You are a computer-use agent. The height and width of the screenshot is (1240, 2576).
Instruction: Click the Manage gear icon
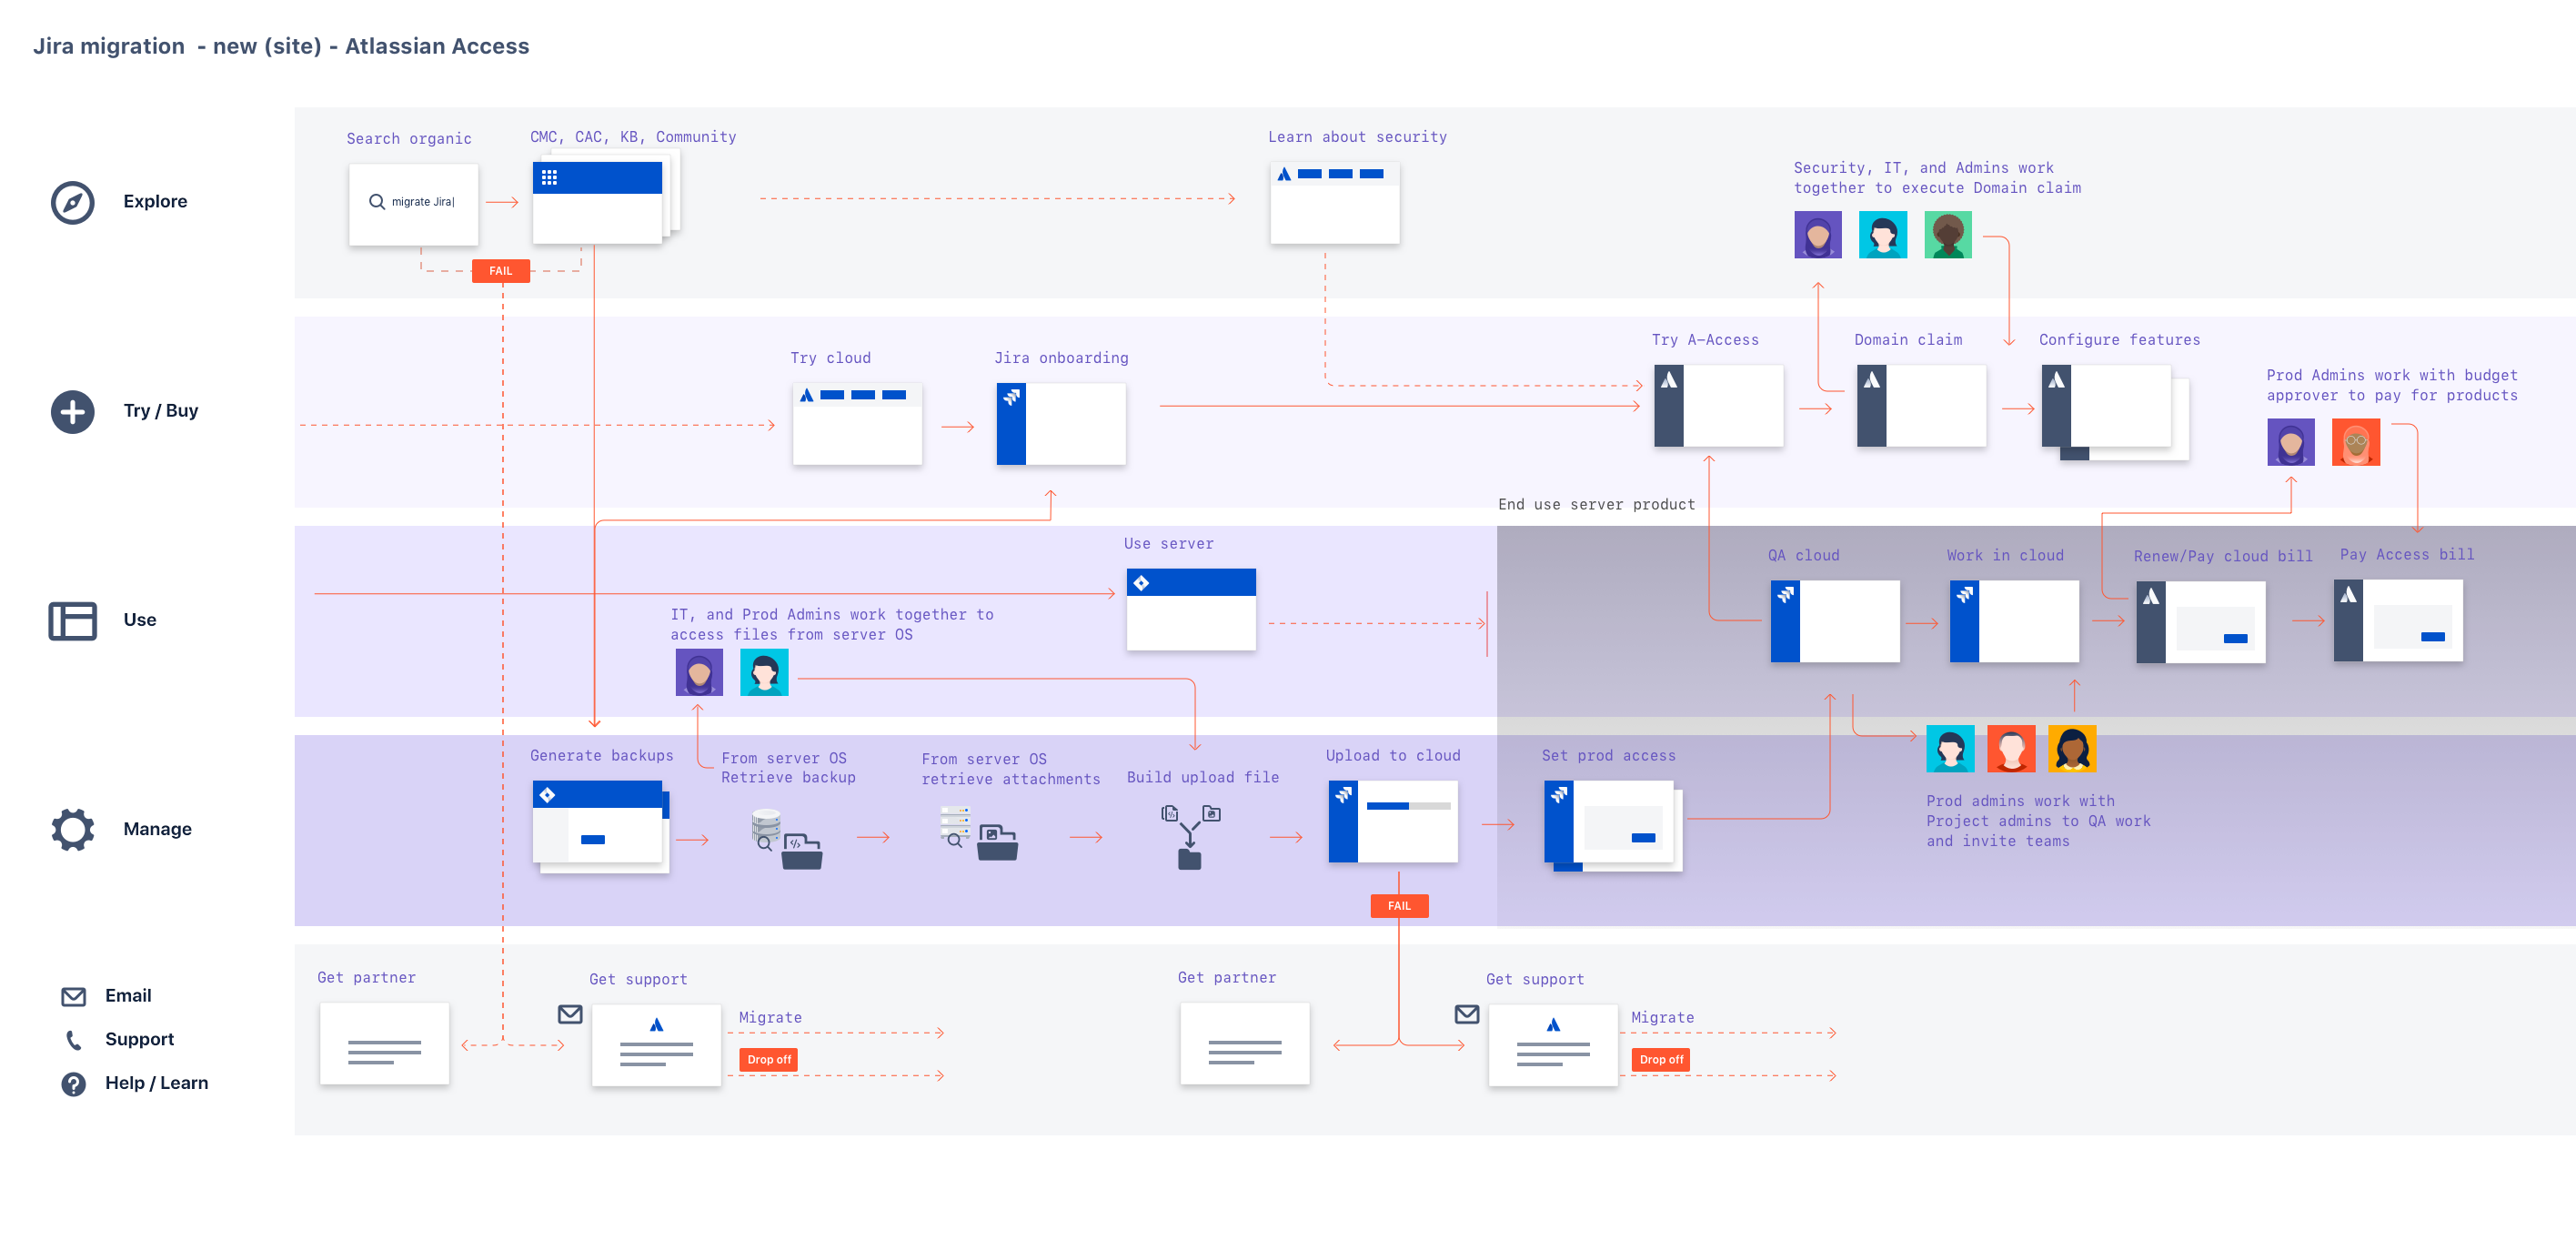click(x=72, y=829)
